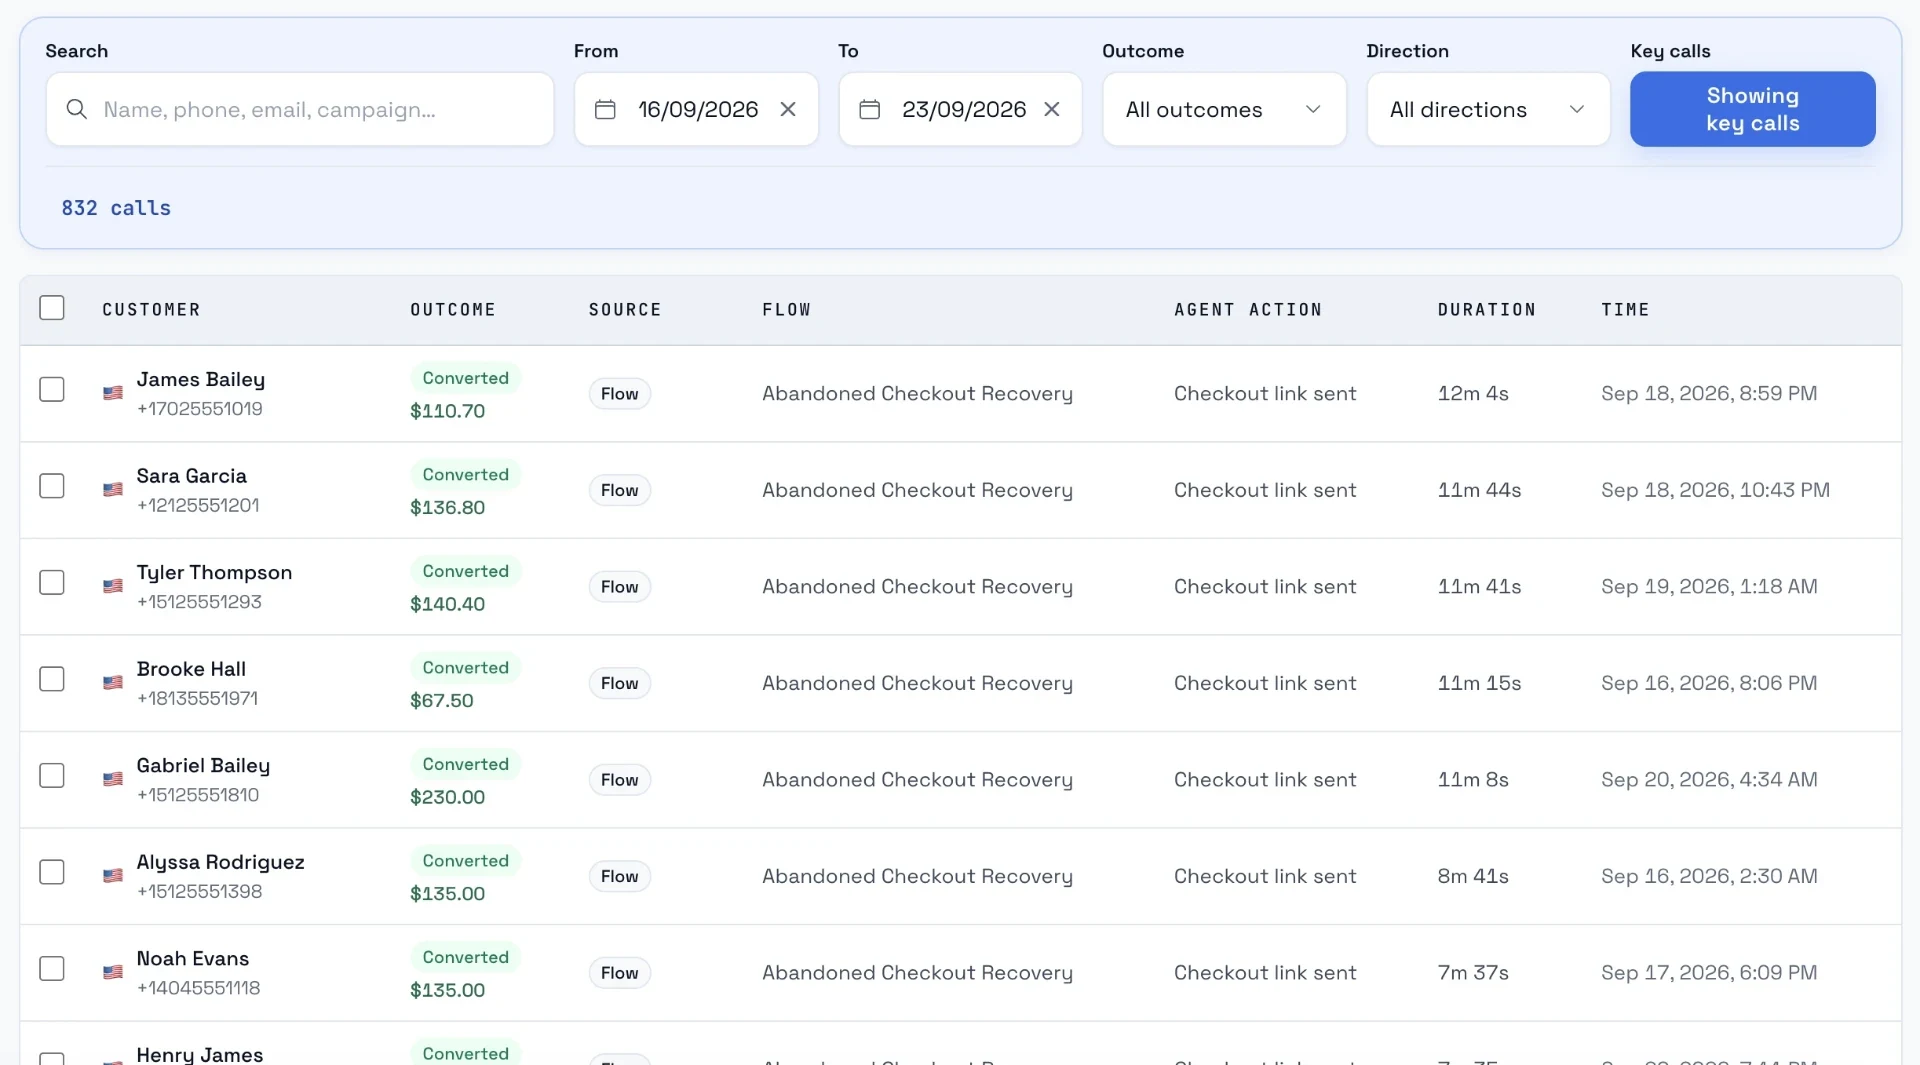Open the From date calendar icon
1920x1065 pixels.
pos(605,109)
